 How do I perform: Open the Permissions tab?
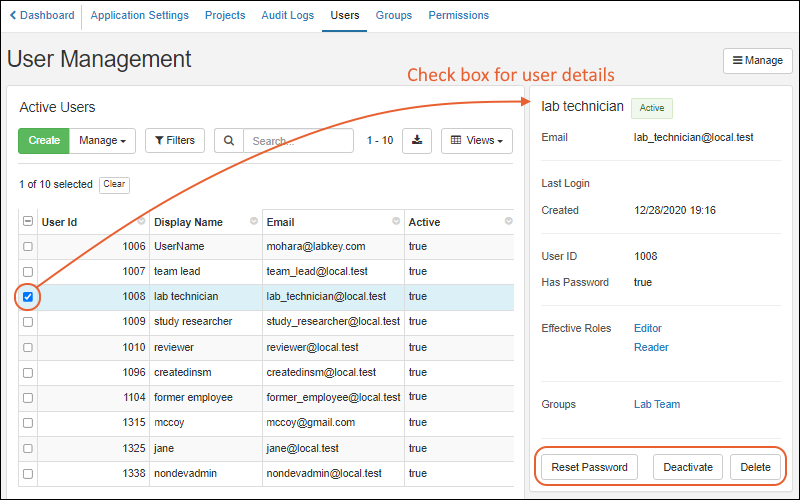[458, 16]
